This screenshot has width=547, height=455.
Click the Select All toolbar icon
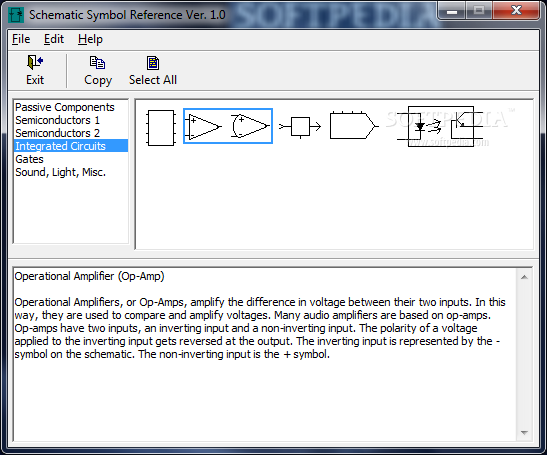[153, 63]
